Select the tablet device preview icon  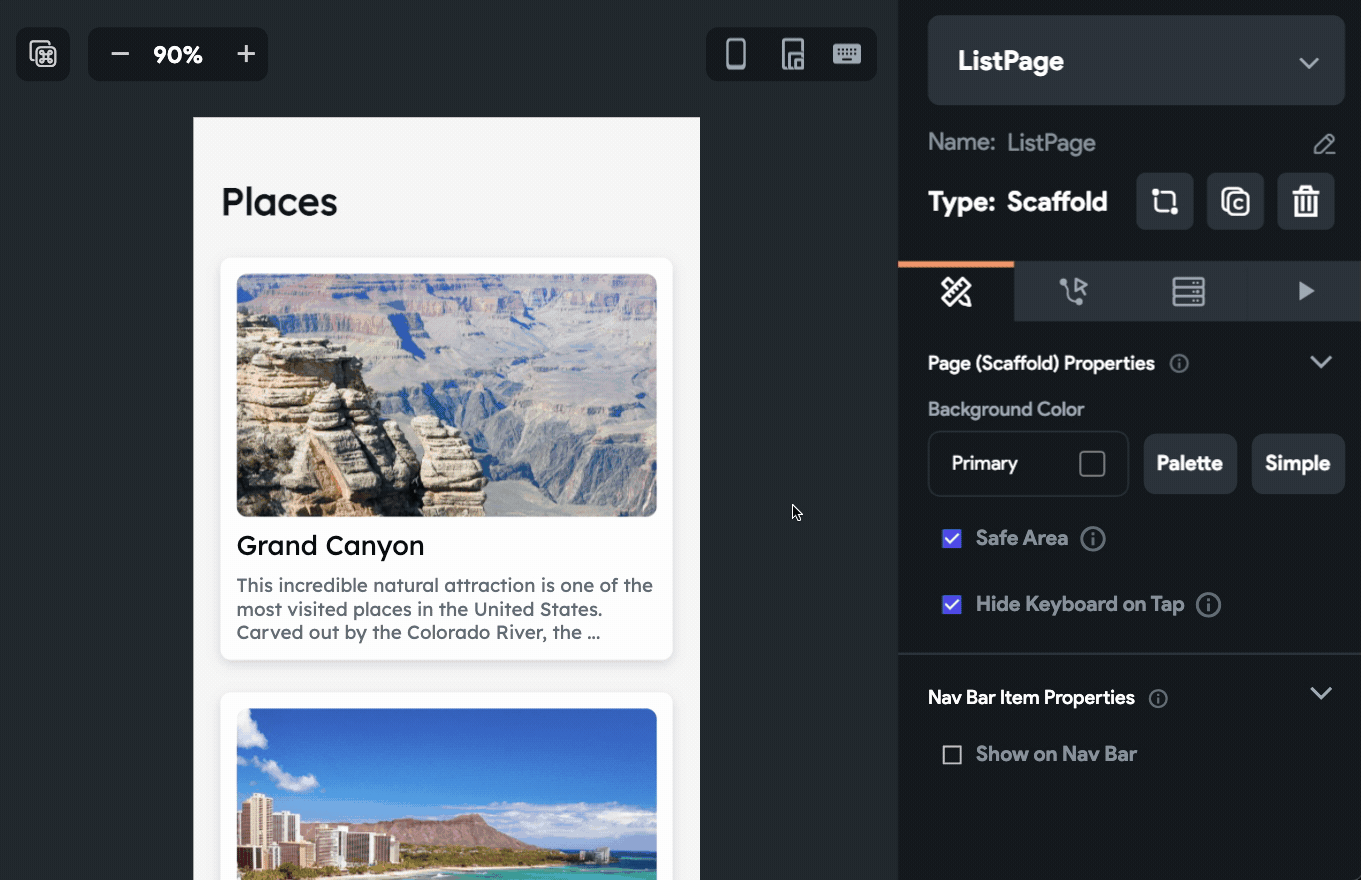pyautogui.click(x=792, y=54)
